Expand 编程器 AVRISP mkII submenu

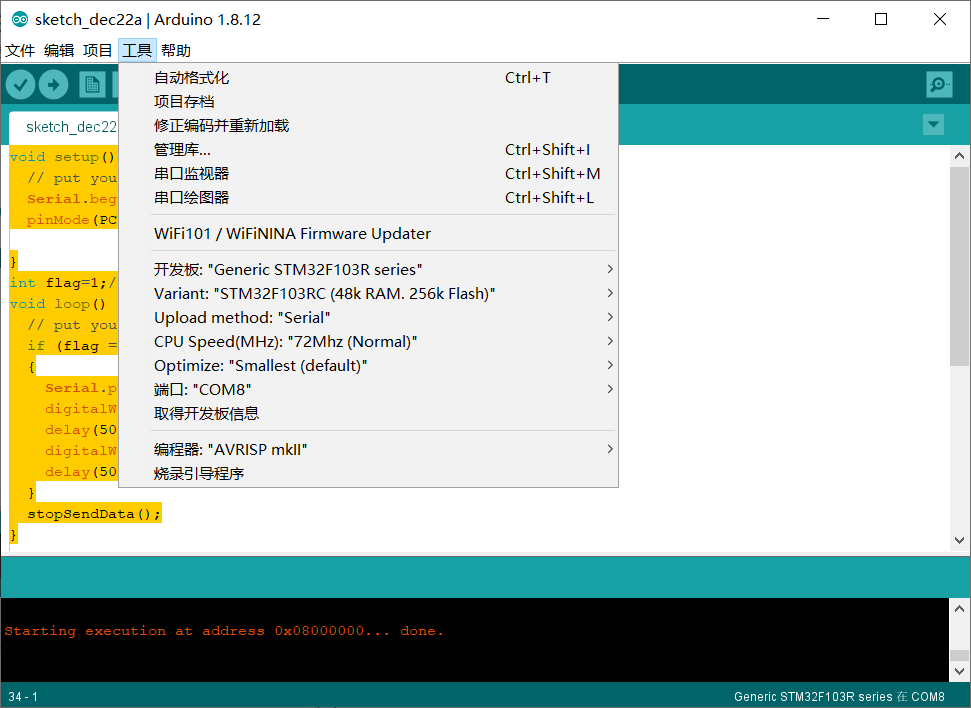pos(368,450)
